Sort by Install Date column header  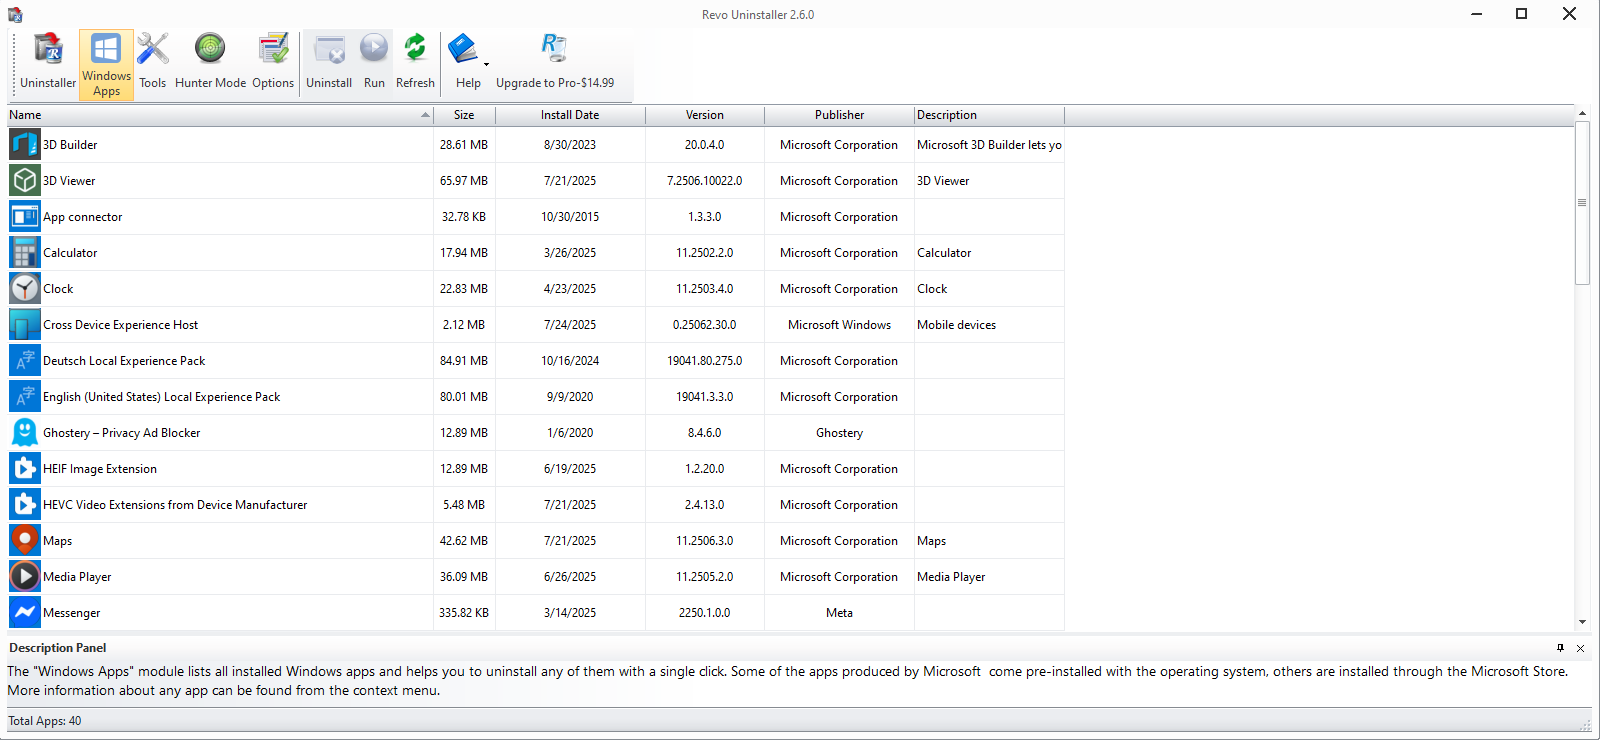click(x=570, y=115)
